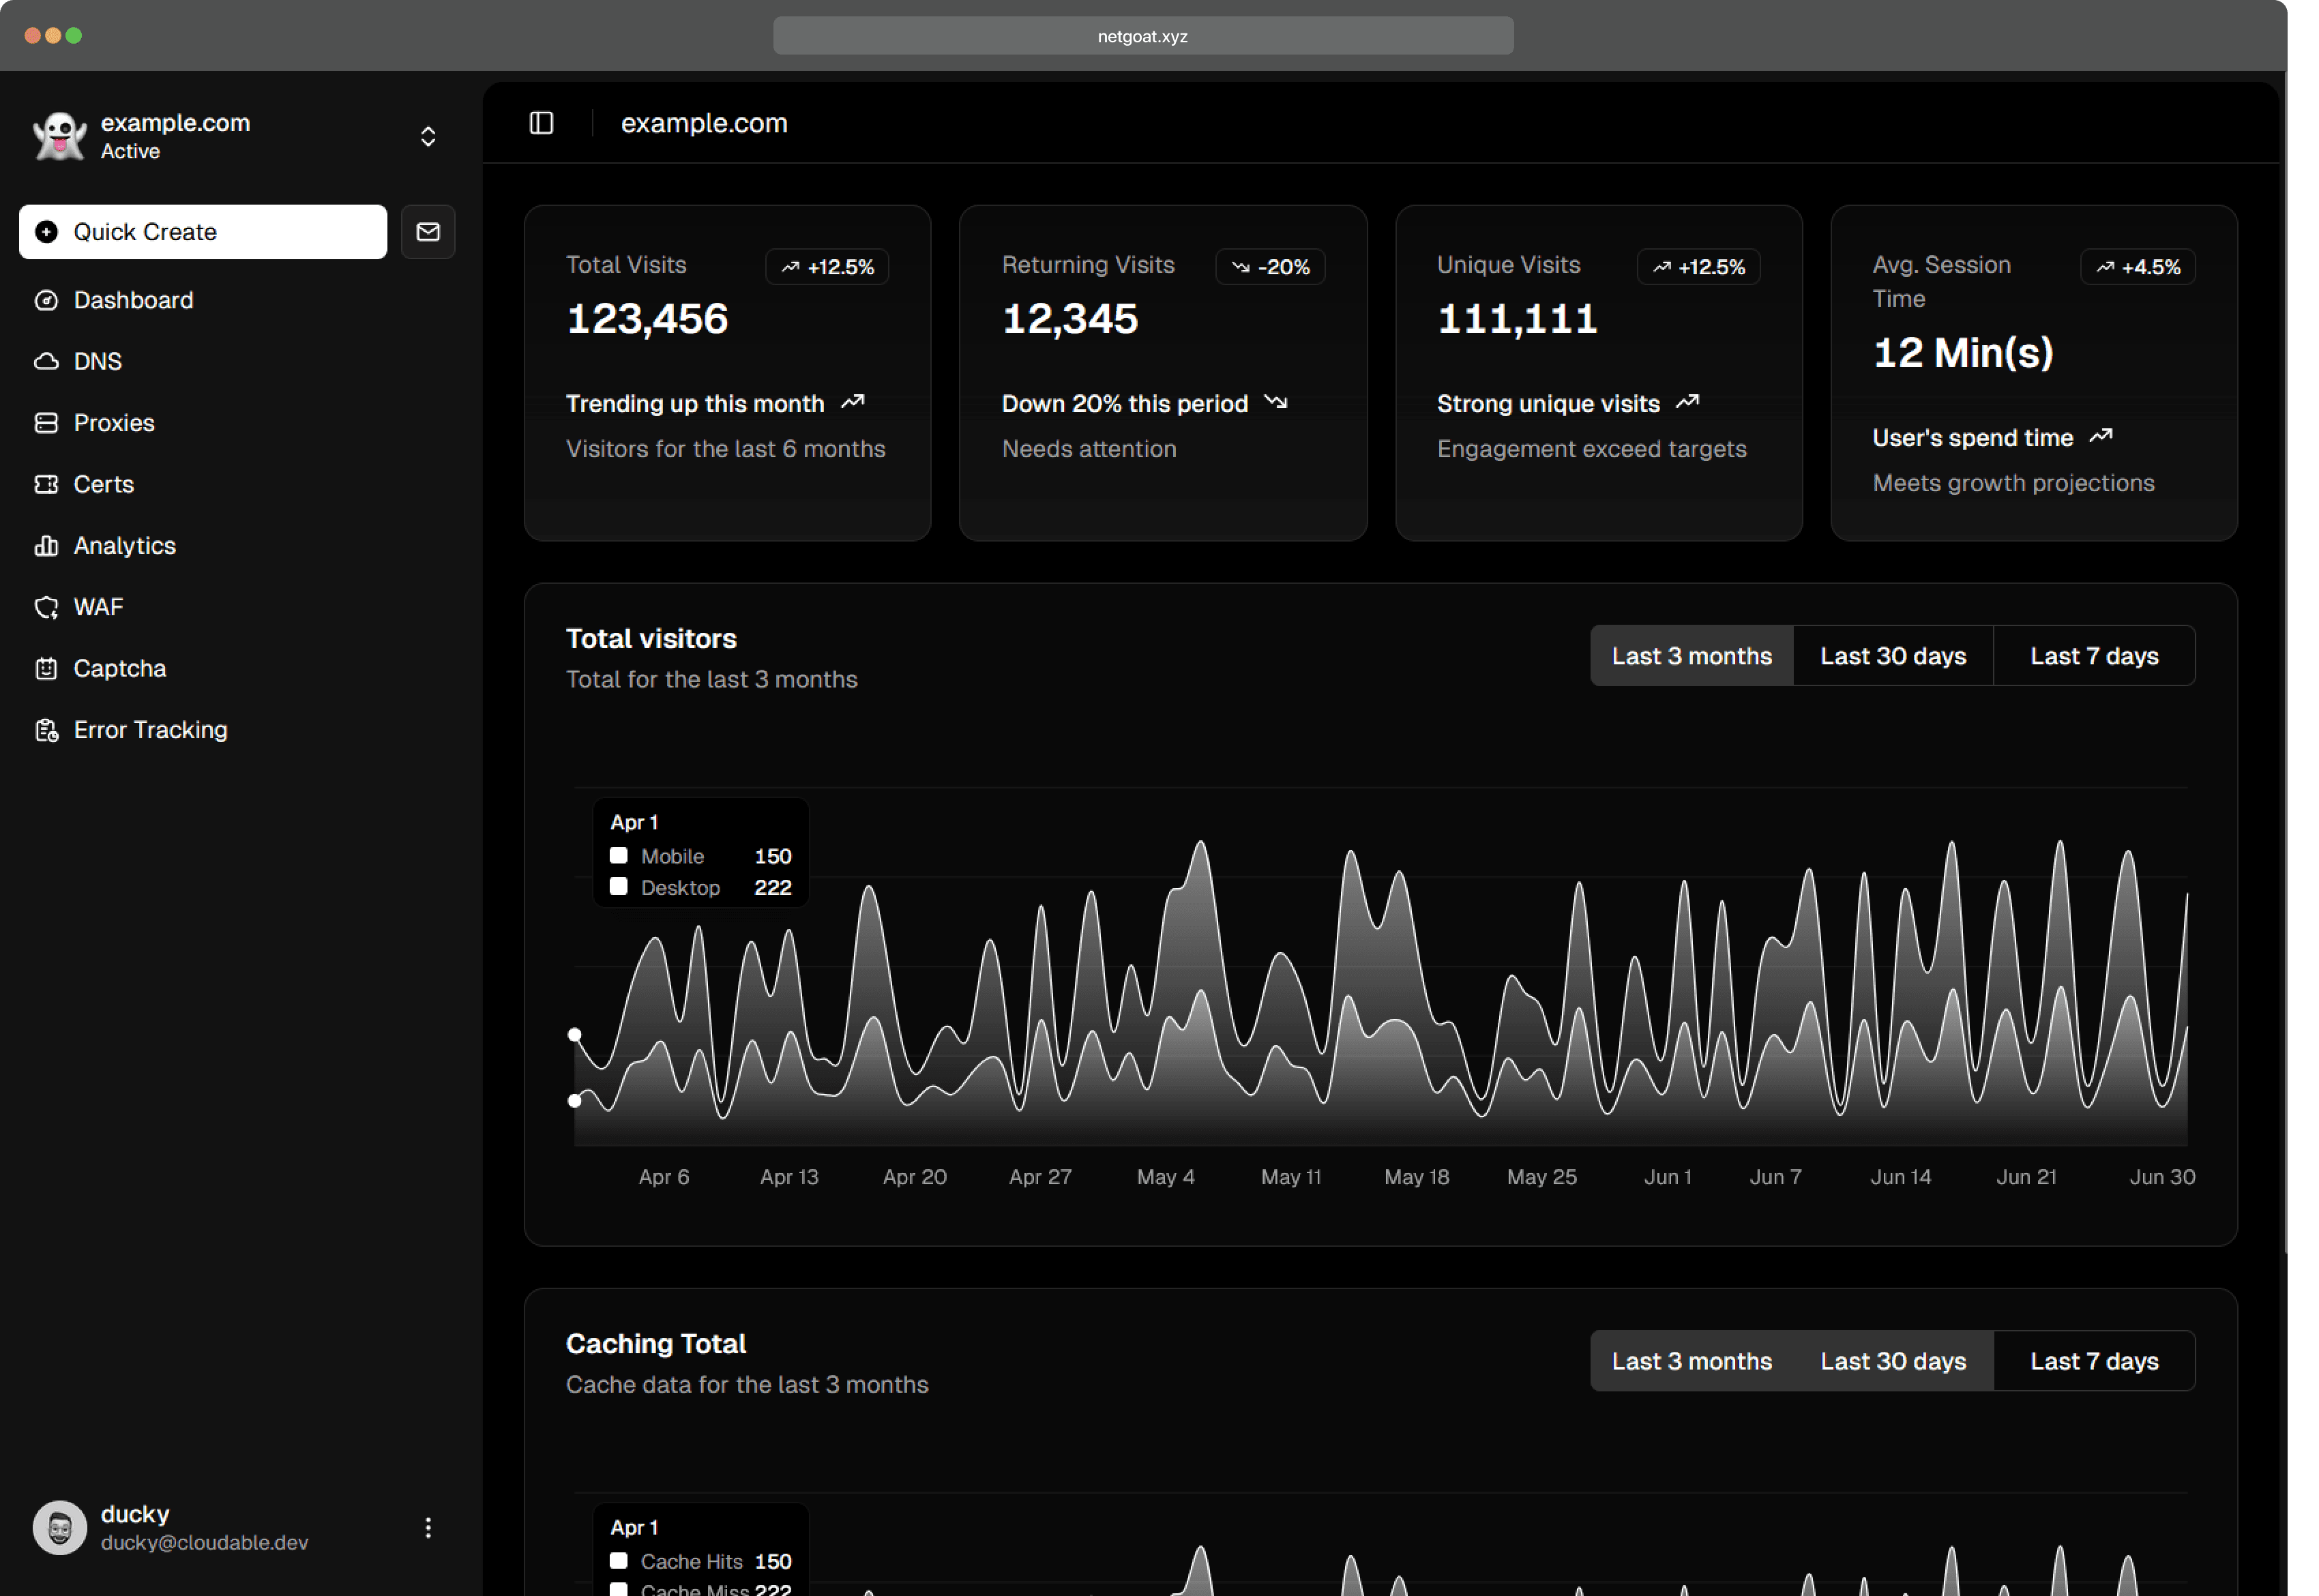Open ducky user options three-dot menu

[428, 1527]
